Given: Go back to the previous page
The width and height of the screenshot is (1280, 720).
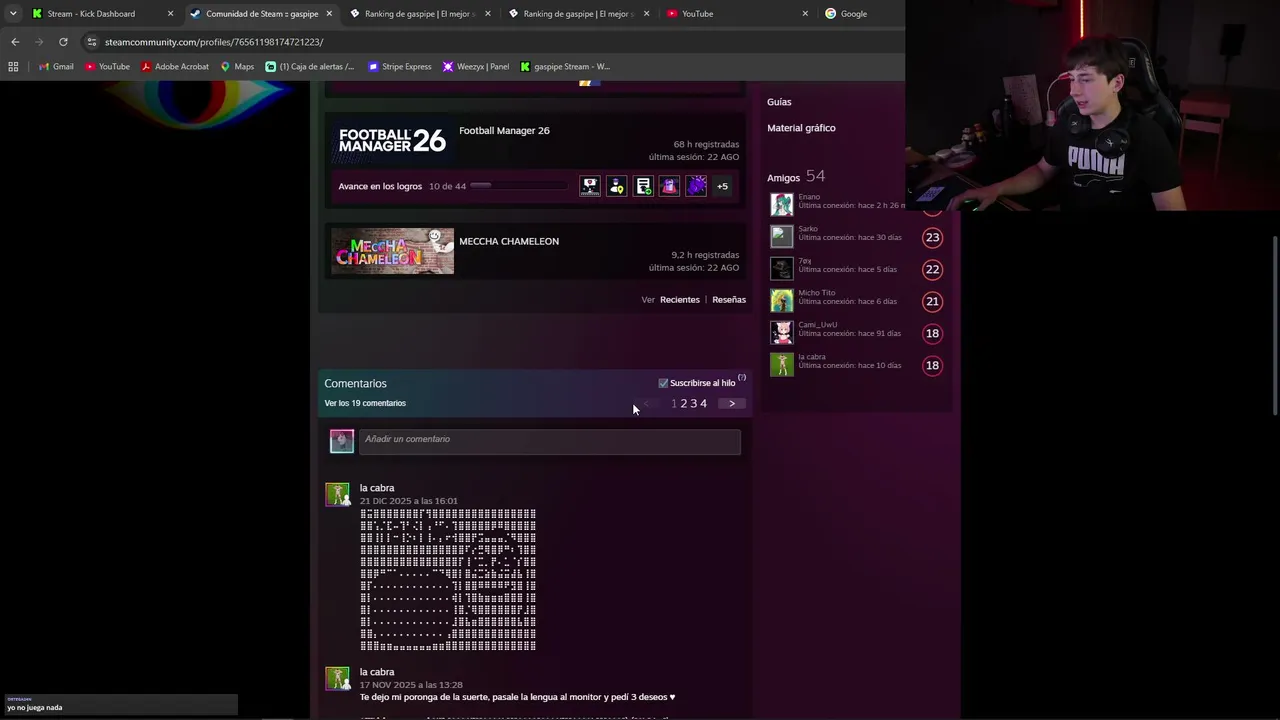Looking at the screenshot, I should 15,42.
